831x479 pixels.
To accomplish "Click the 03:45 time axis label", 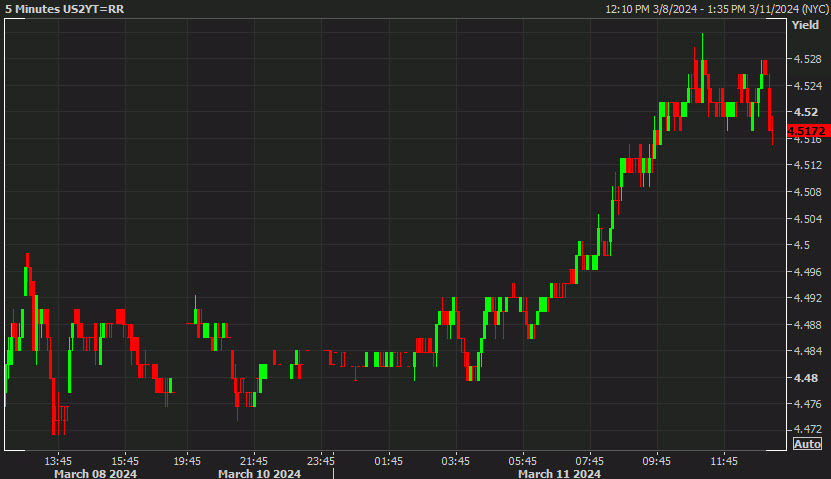I will click(455, 461).
